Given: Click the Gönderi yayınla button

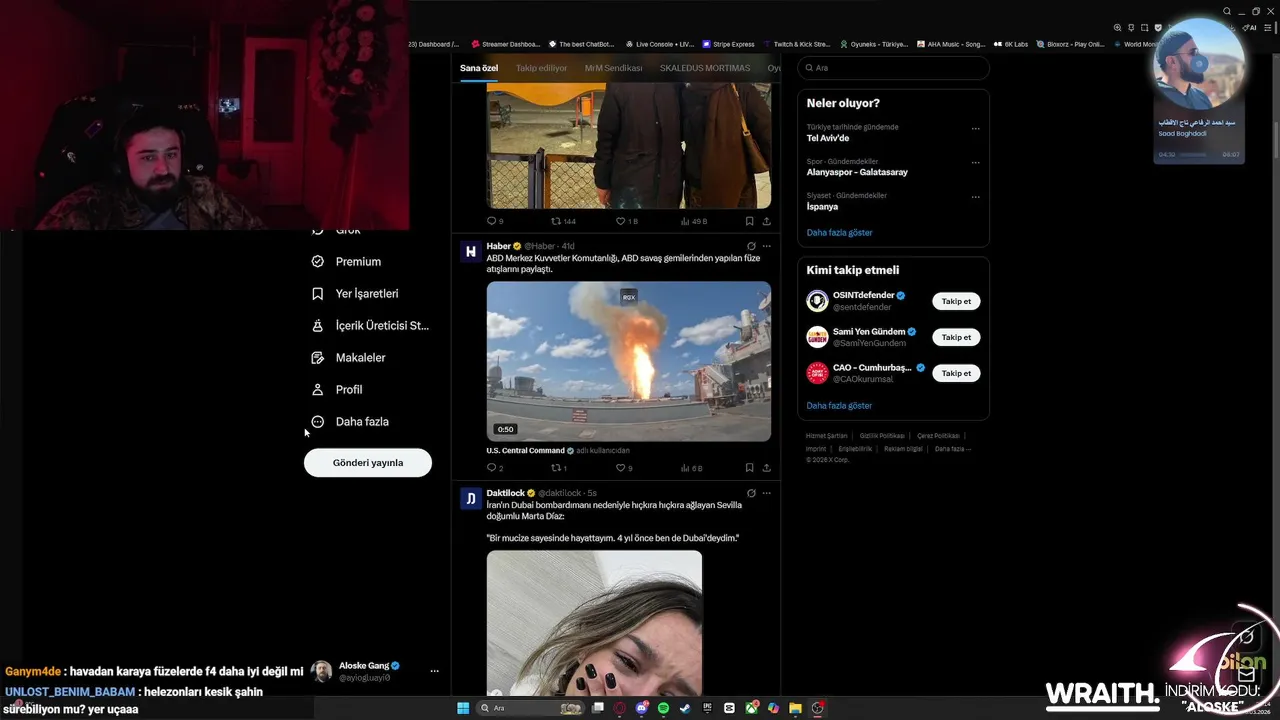Looking at the screenshot, I should pos(368,462).
